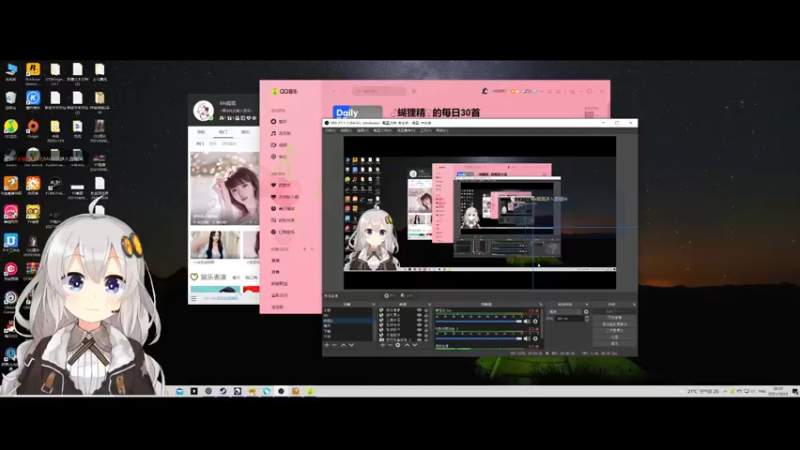Collapse created playlists chevron in QQ Music sidebar

312,249
